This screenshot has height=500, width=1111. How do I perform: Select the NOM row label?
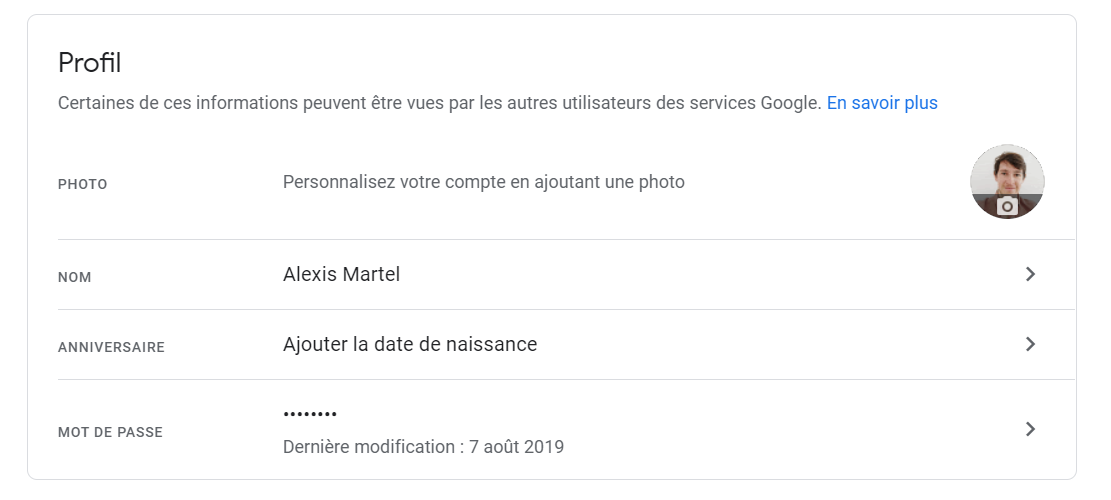coord(75,277)
